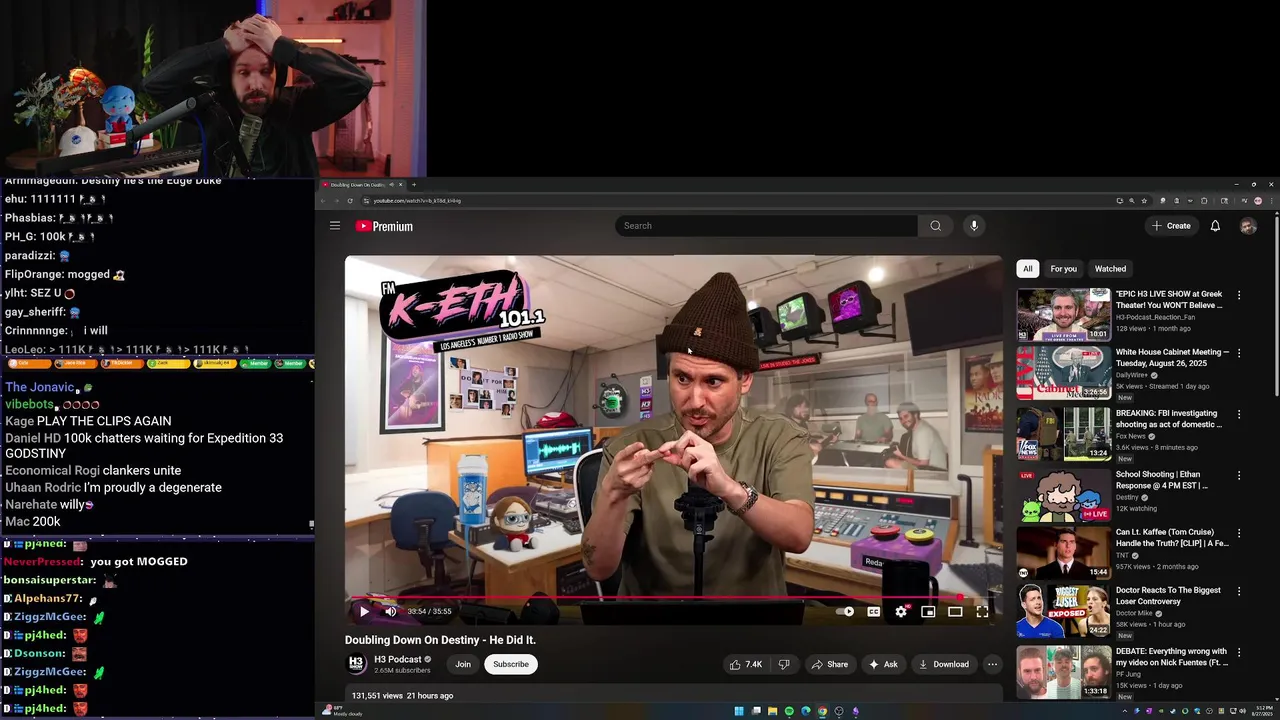Open the Create button

point(1171,226)
